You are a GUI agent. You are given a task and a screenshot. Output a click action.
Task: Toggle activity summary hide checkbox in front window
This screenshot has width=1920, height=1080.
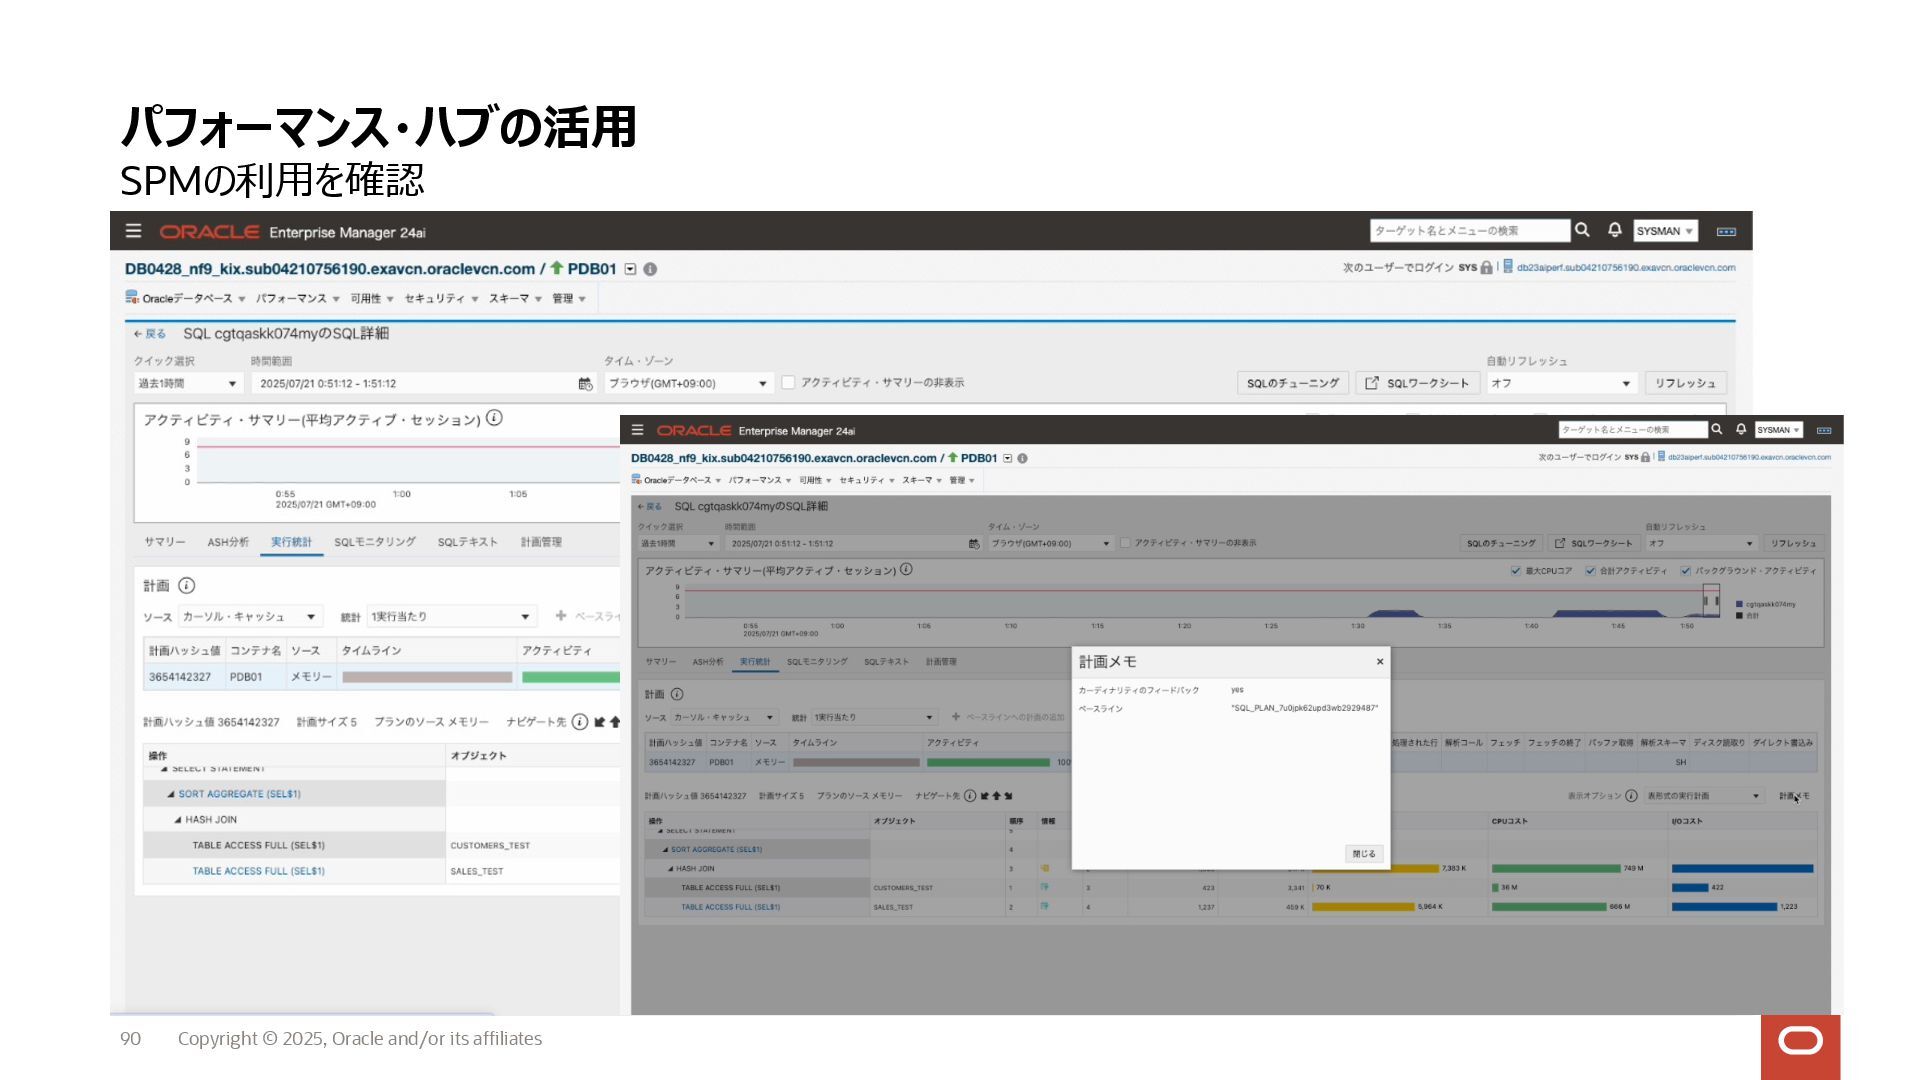click(x=1125, y=543)
